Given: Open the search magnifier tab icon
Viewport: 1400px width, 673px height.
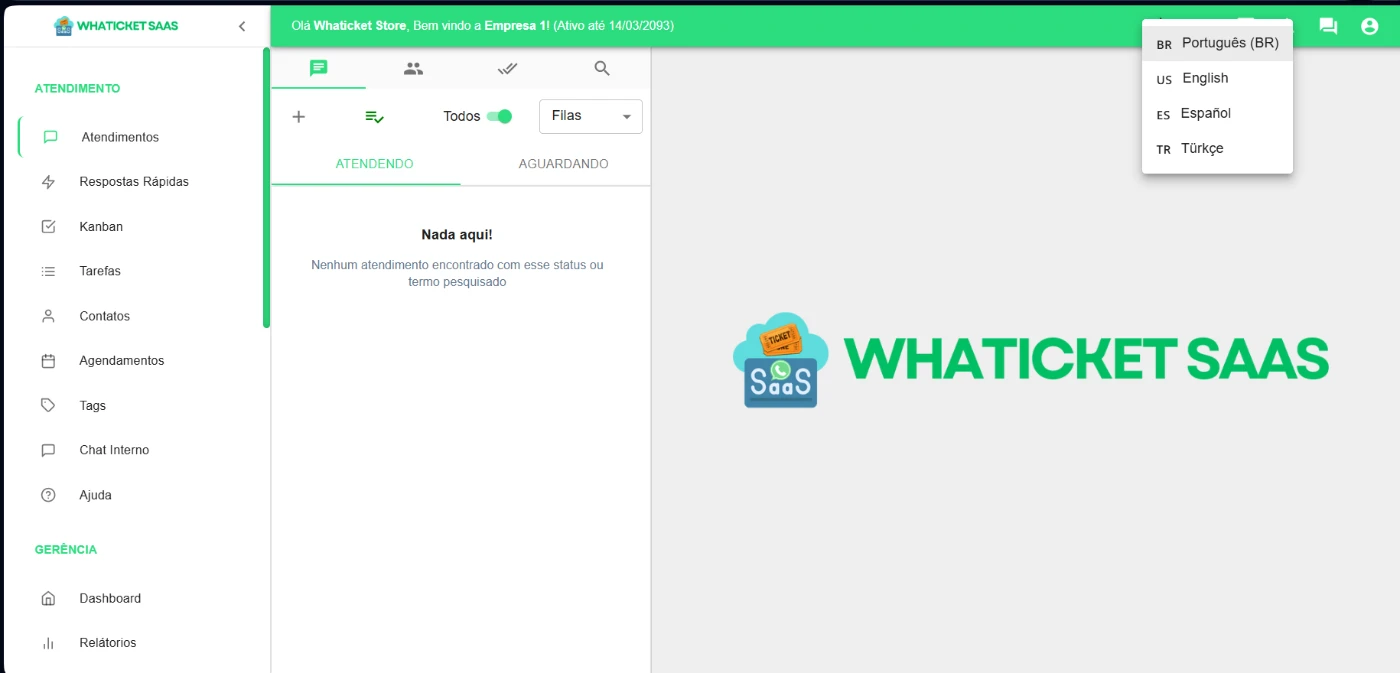Looking at the screenshot, I should click(602, 68).
